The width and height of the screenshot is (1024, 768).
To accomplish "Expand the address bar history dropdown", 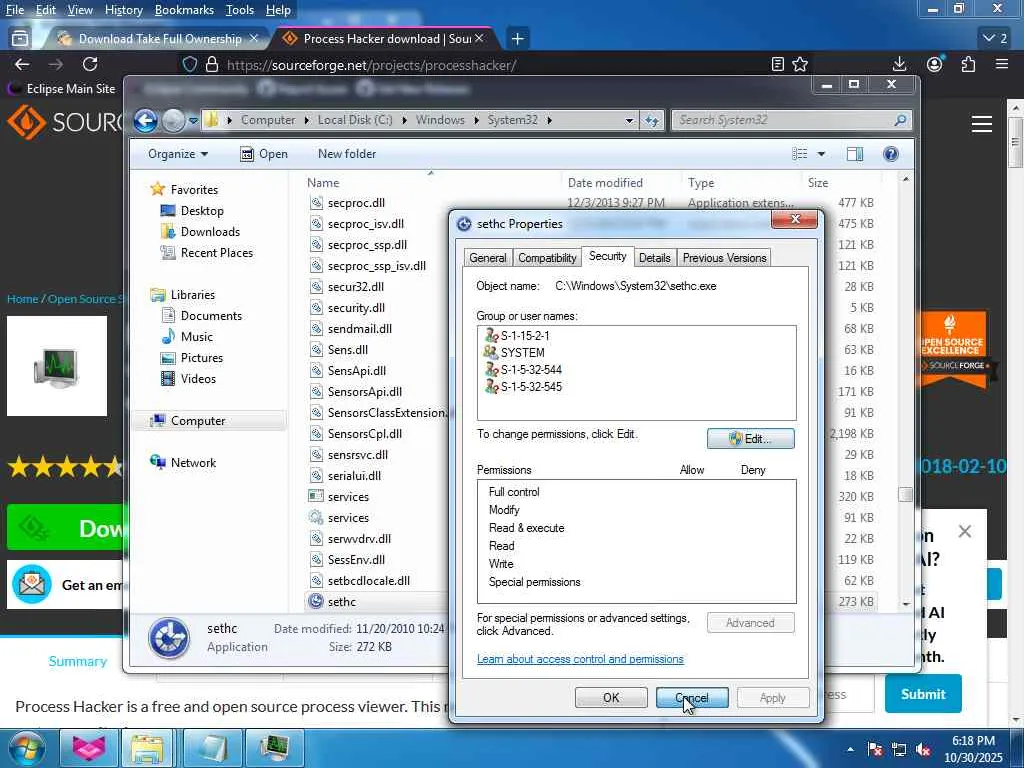I will click(629, 120).
